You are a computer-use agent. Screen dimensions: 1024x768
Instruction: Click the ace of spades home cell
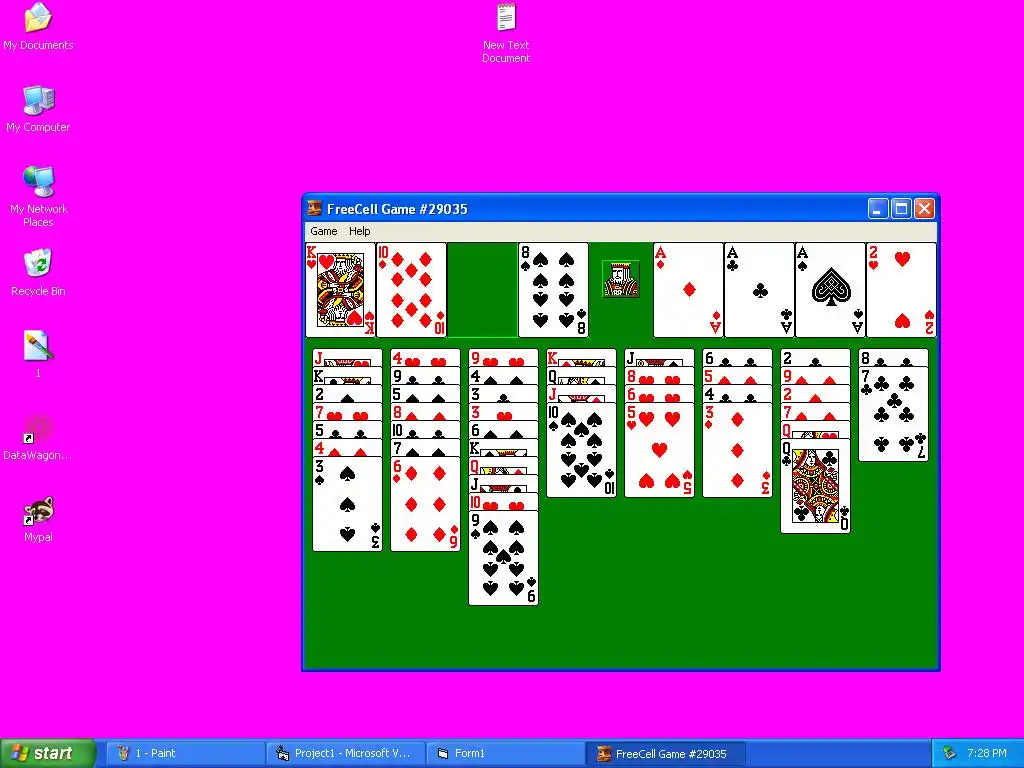point(830,290)
